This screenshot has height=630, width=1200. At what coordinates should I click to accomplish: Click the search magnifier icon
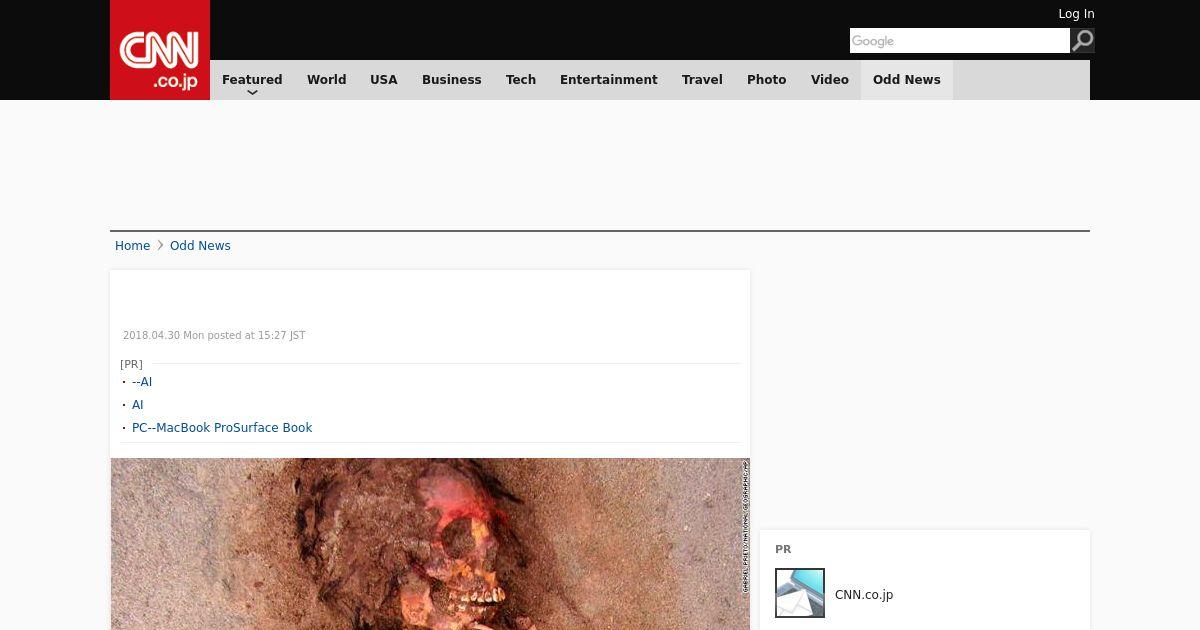coord(1082,40)
